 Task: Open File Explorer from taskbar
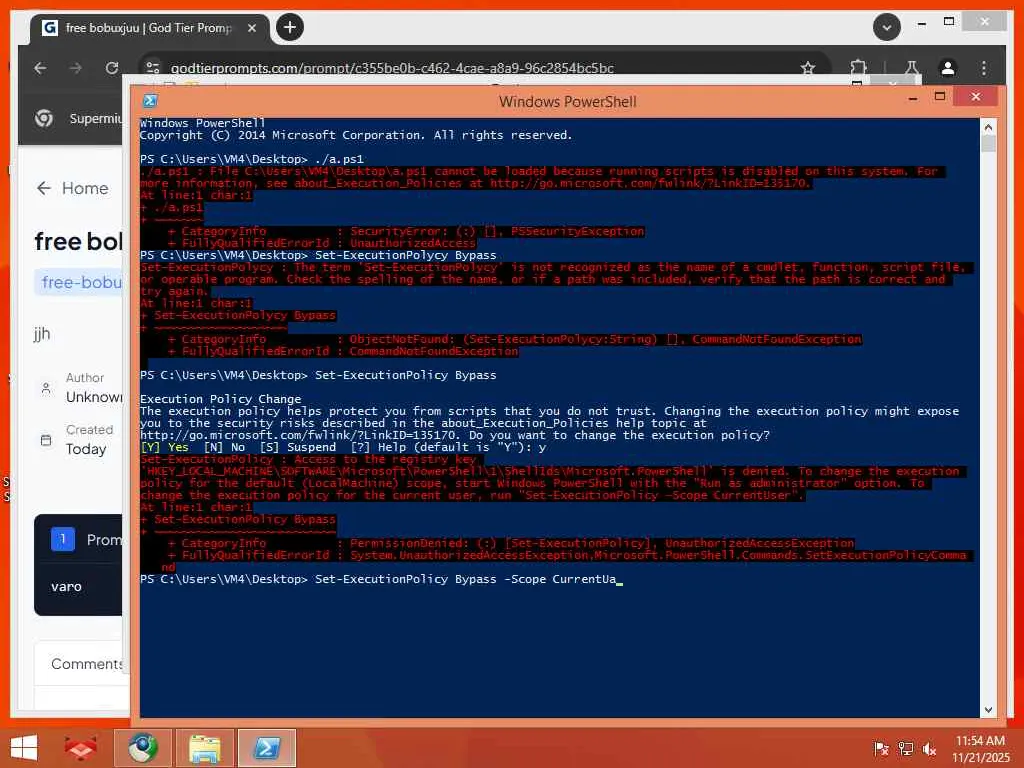[x=204, y=748]
